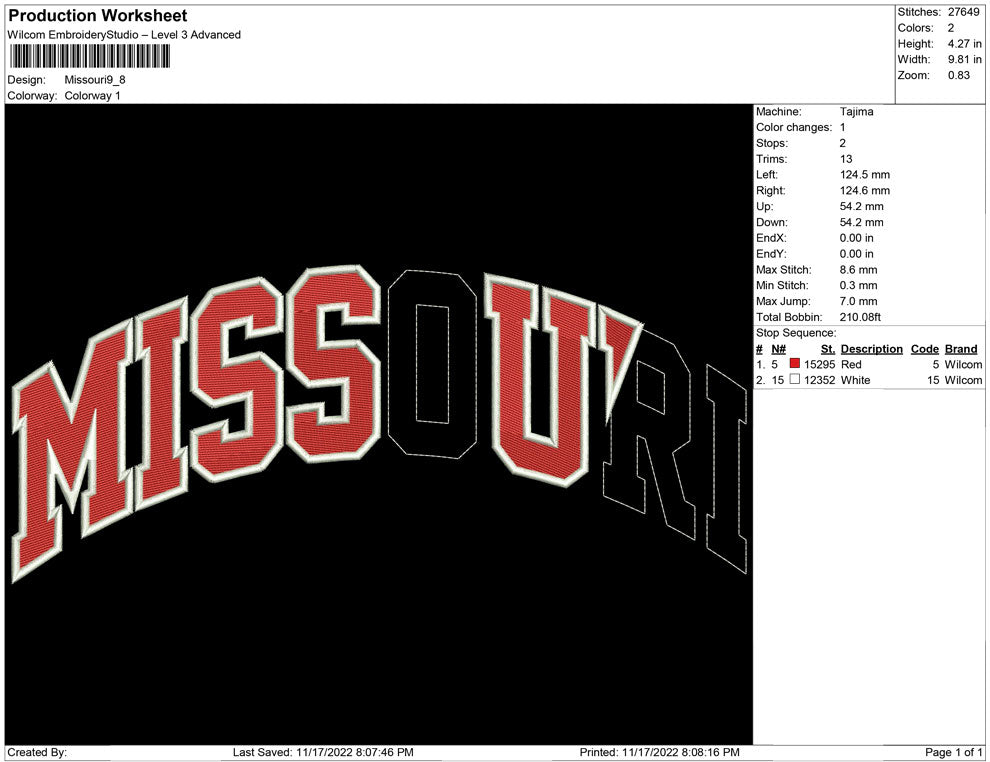990x762 pixels.
Task: Click the White description in stop sequence
Action: pos(855,380)
